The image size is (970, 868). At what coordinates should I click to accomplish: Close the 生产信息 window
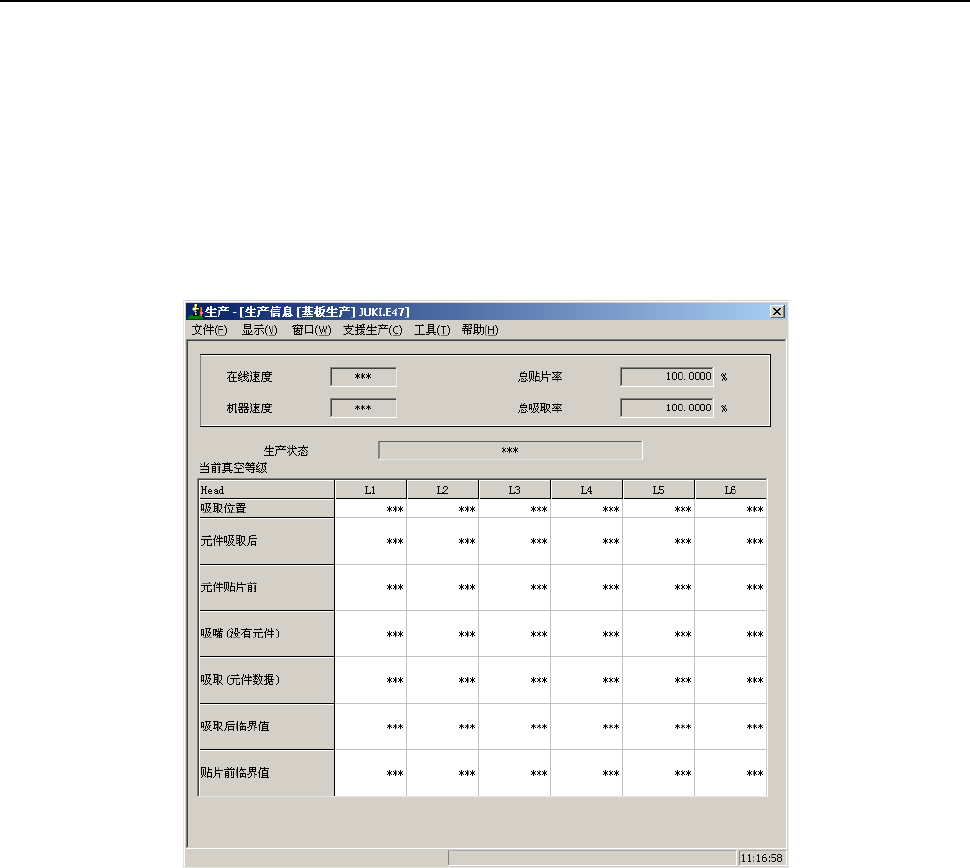[x=777, y=311]
